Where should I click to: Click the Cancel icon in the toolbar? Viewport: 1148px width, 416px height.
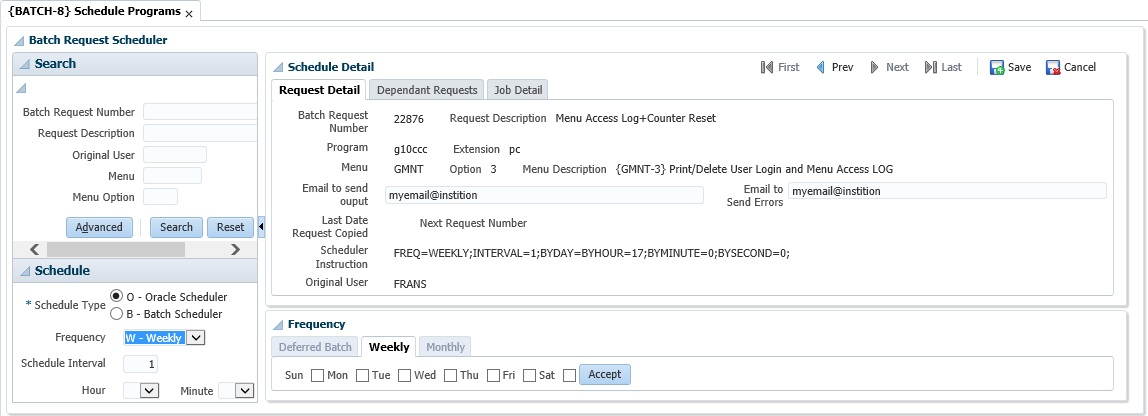[1053, 68]
